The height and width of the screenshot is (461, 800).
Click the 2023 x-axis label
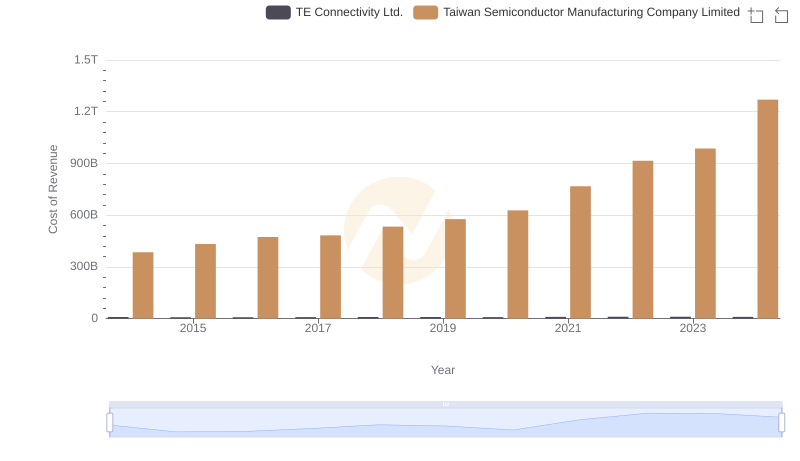click(693, 328)
